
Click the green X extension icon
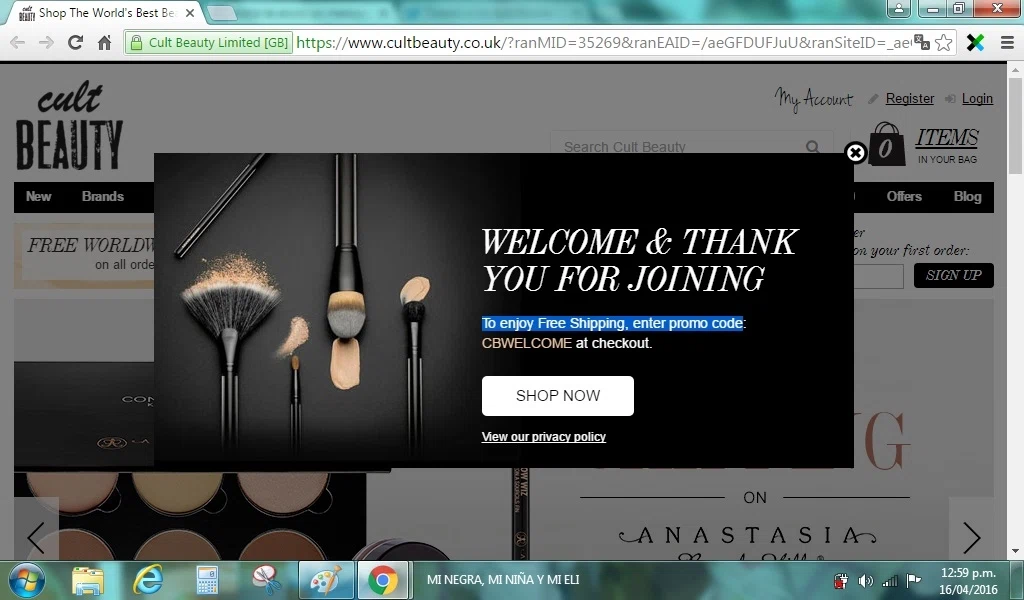[976, 42]
